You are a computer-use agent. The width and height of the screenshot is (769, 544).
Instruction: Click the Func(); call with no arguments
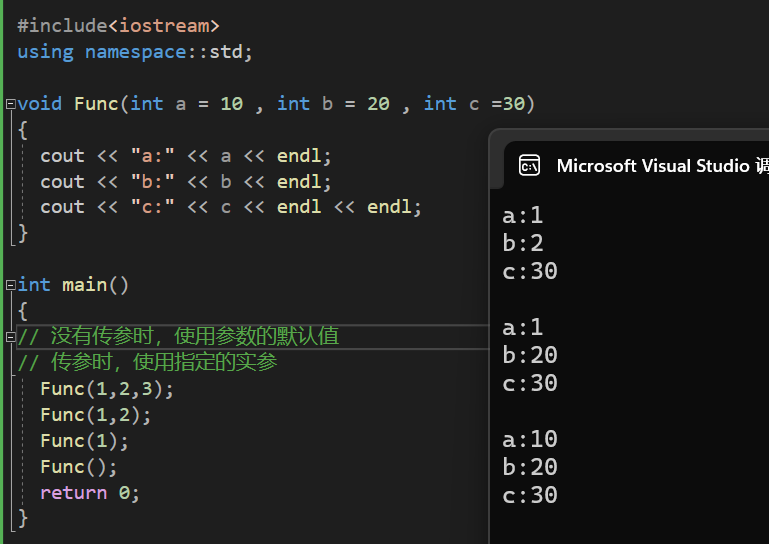[x=79, y=467]
